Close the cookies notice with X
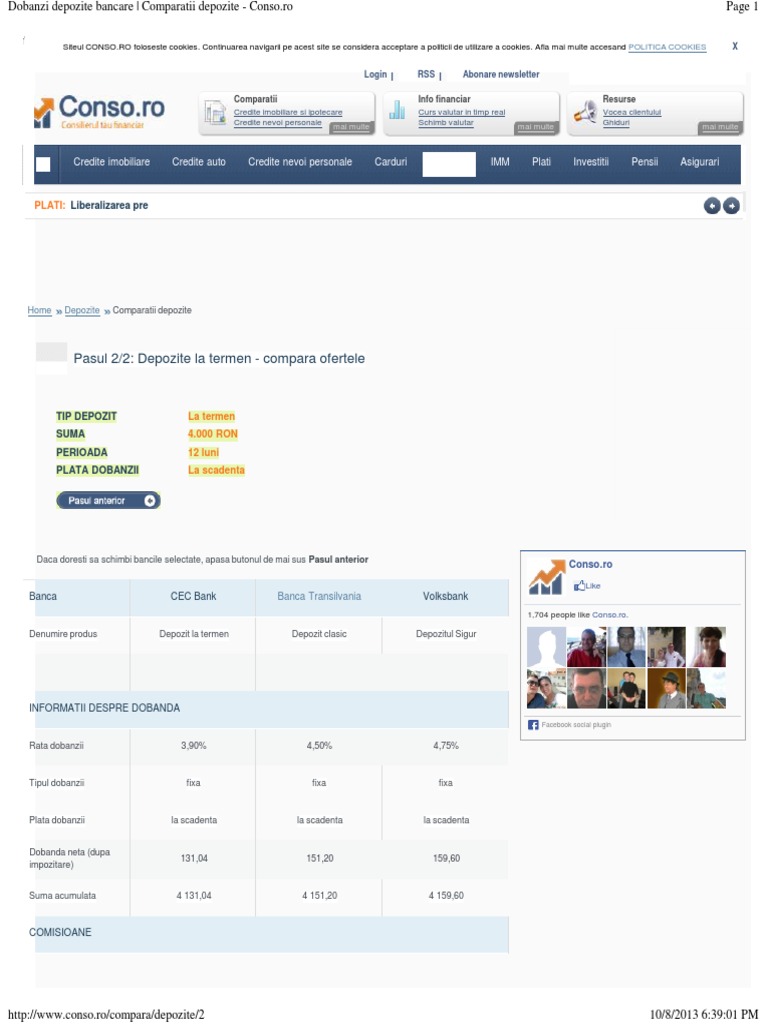The width and height of the screenshot is (768, 1024). 735,46
